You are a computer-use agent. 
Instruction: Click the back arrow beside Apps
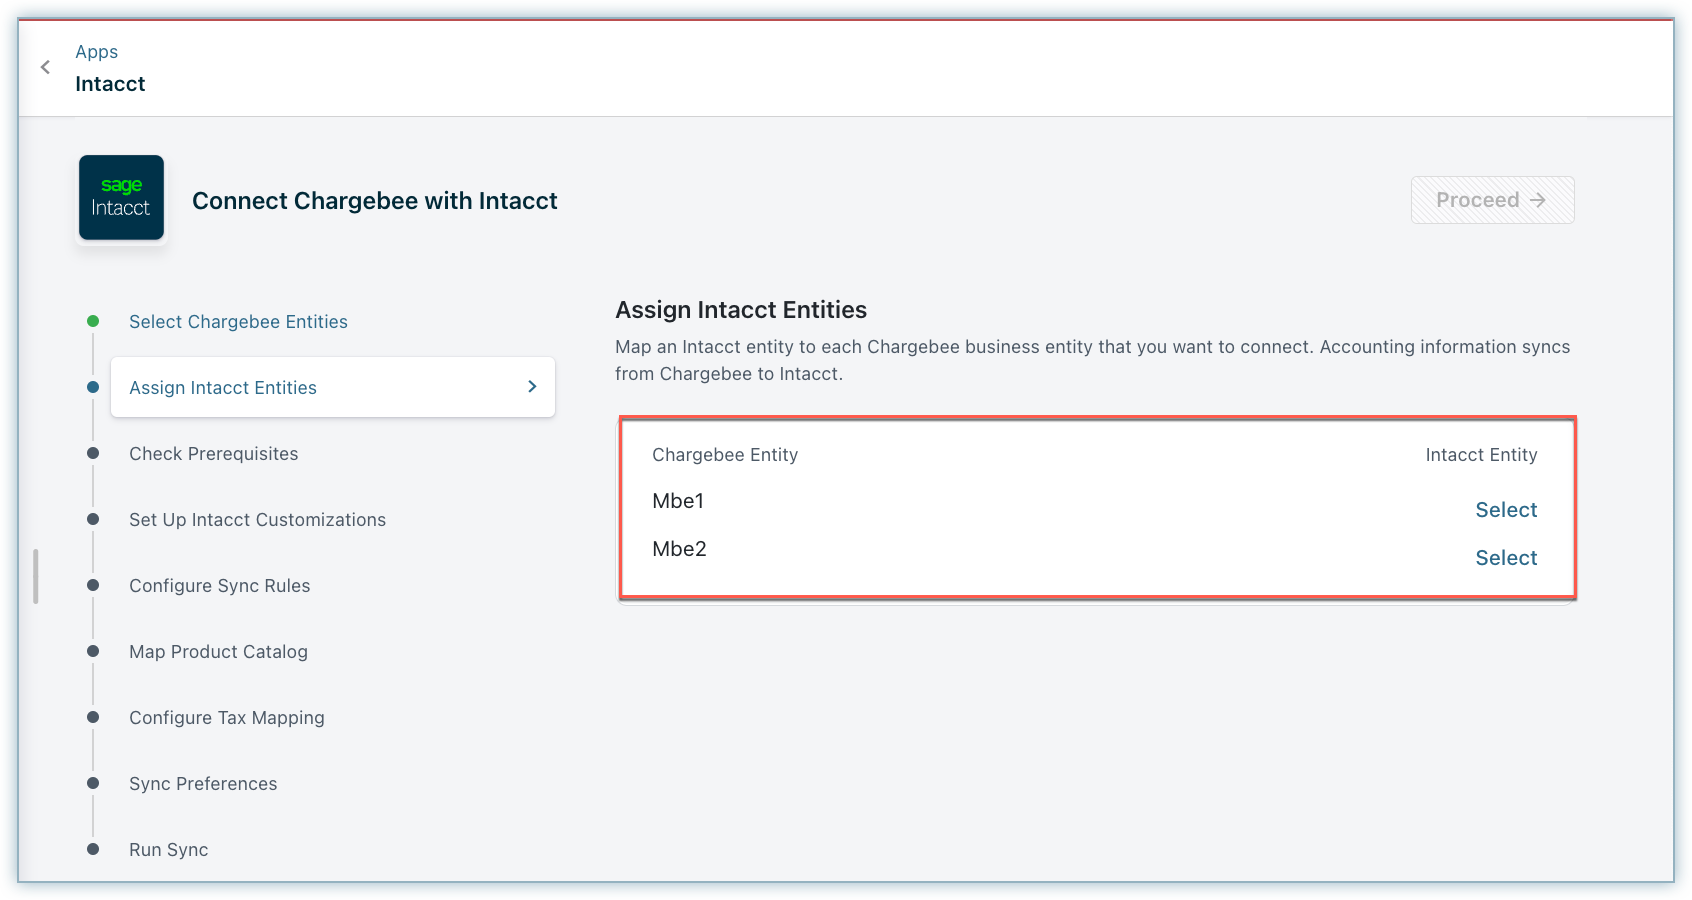(x=45, y=67)
